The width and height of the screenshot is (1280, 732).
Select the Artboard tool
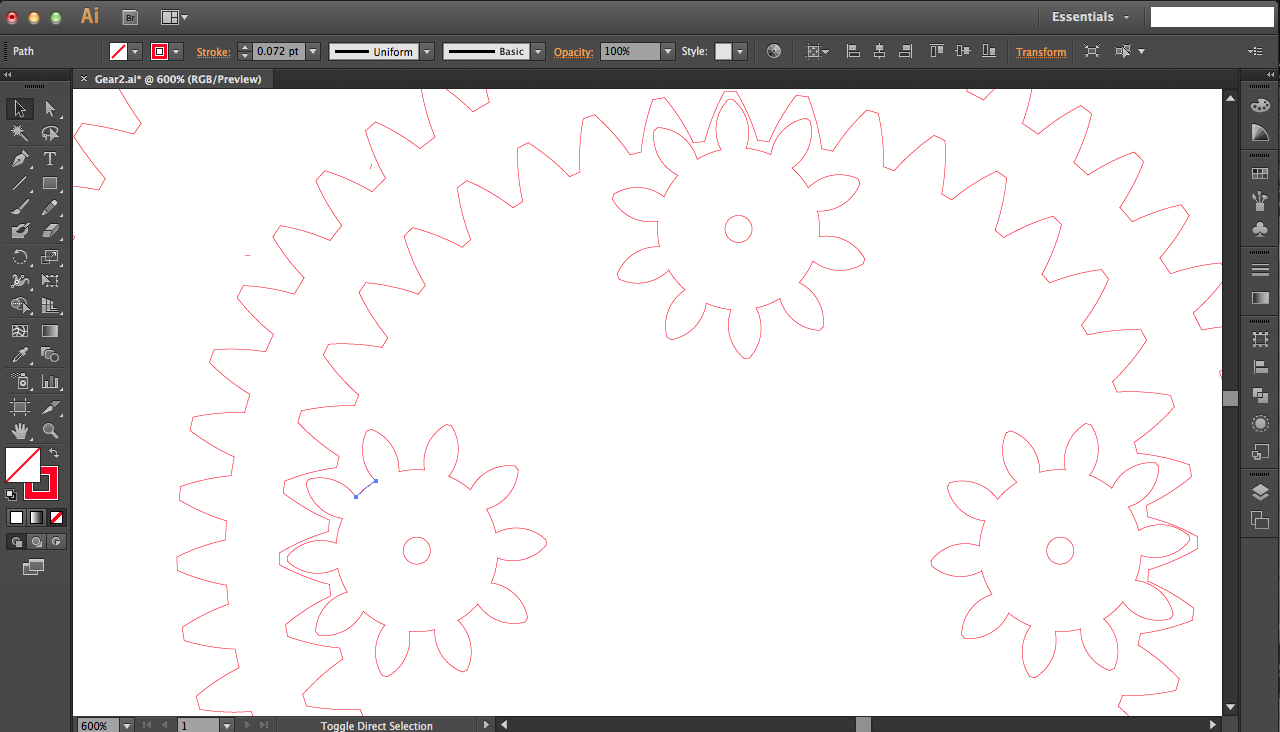click(x=19, y=407)
